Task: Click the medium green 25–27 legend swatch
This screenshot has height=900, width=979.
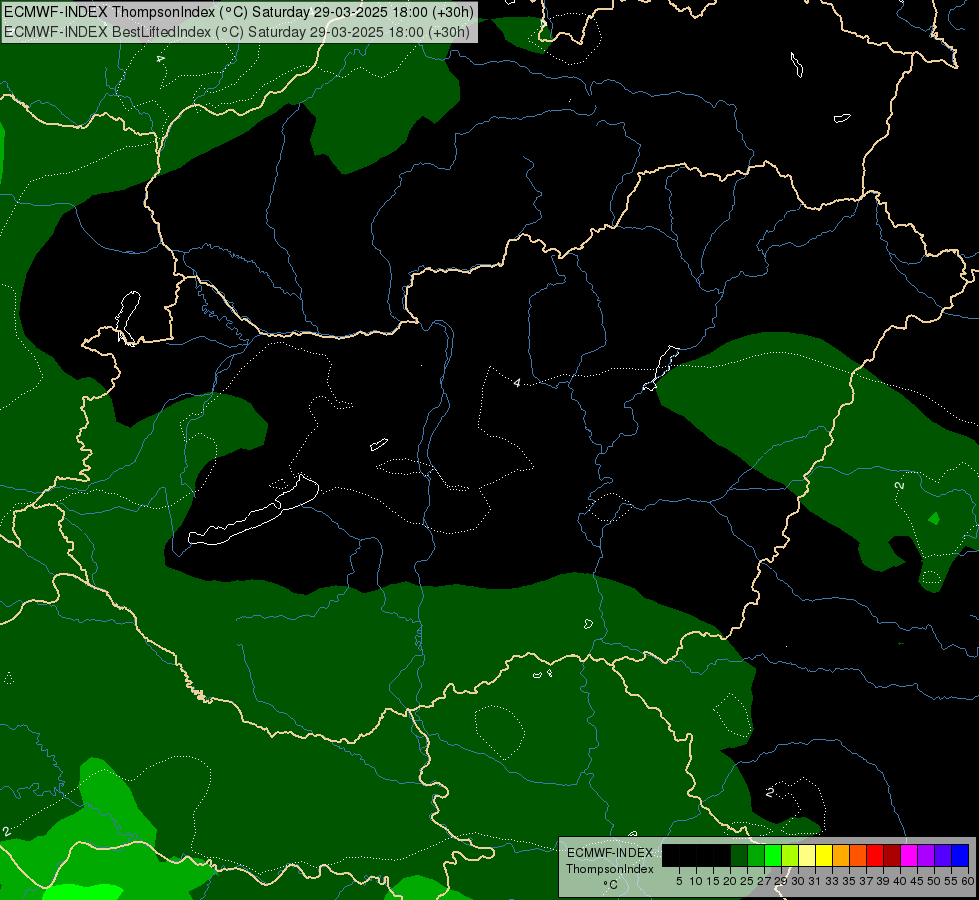Action: [x=756, y=855]
